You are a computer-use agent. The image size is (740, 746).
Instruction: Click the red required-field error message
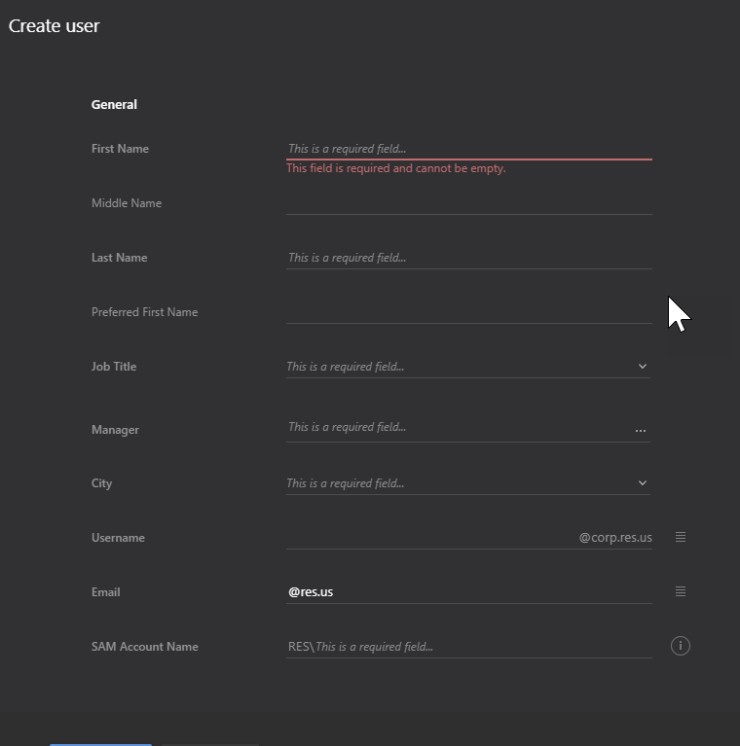coord(396,169)
